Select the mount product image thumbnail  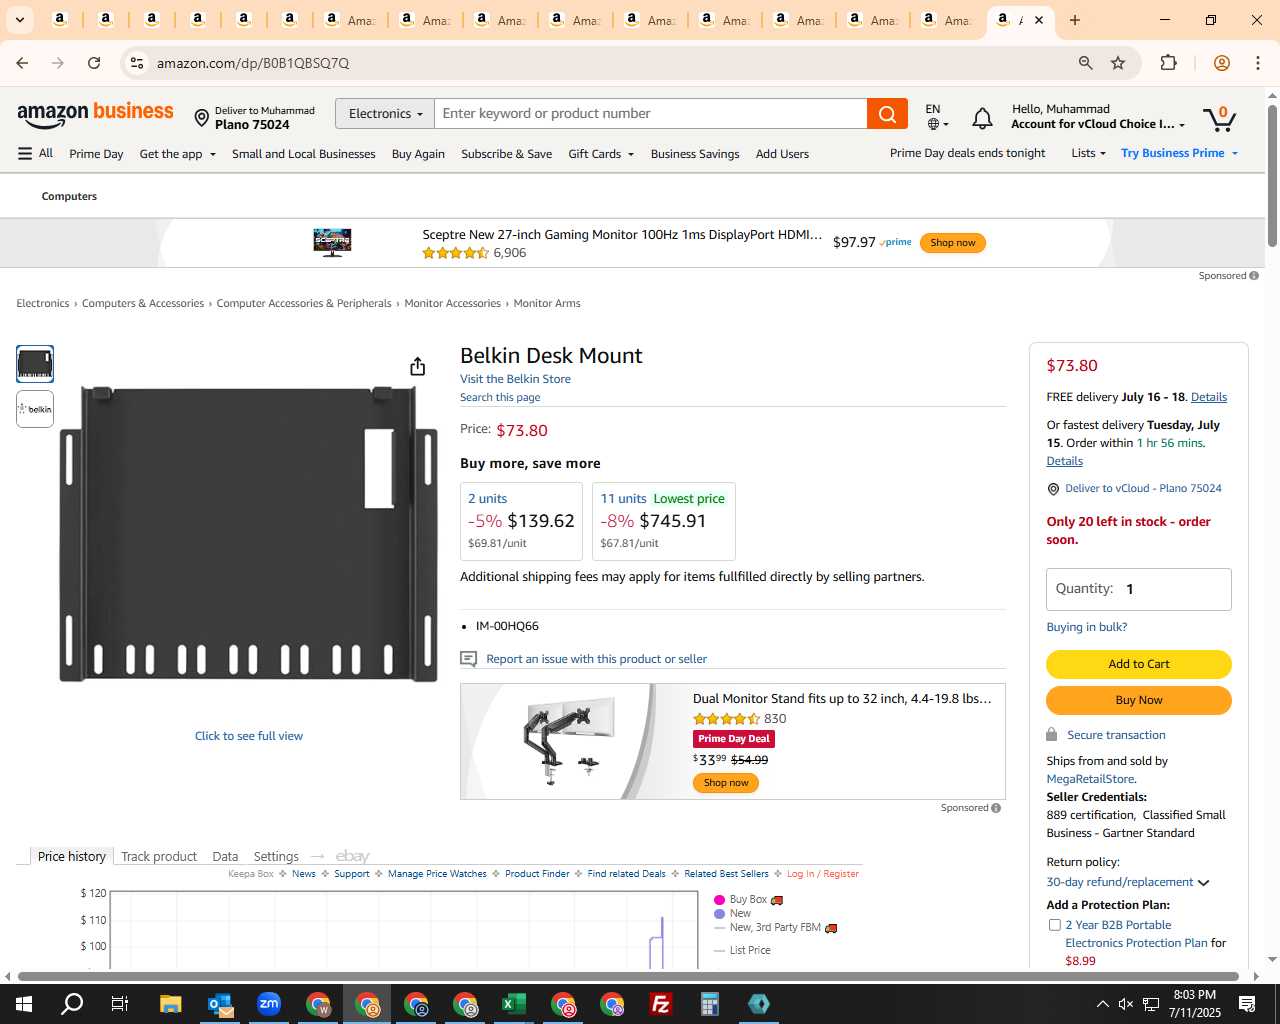tap(35, 364)
